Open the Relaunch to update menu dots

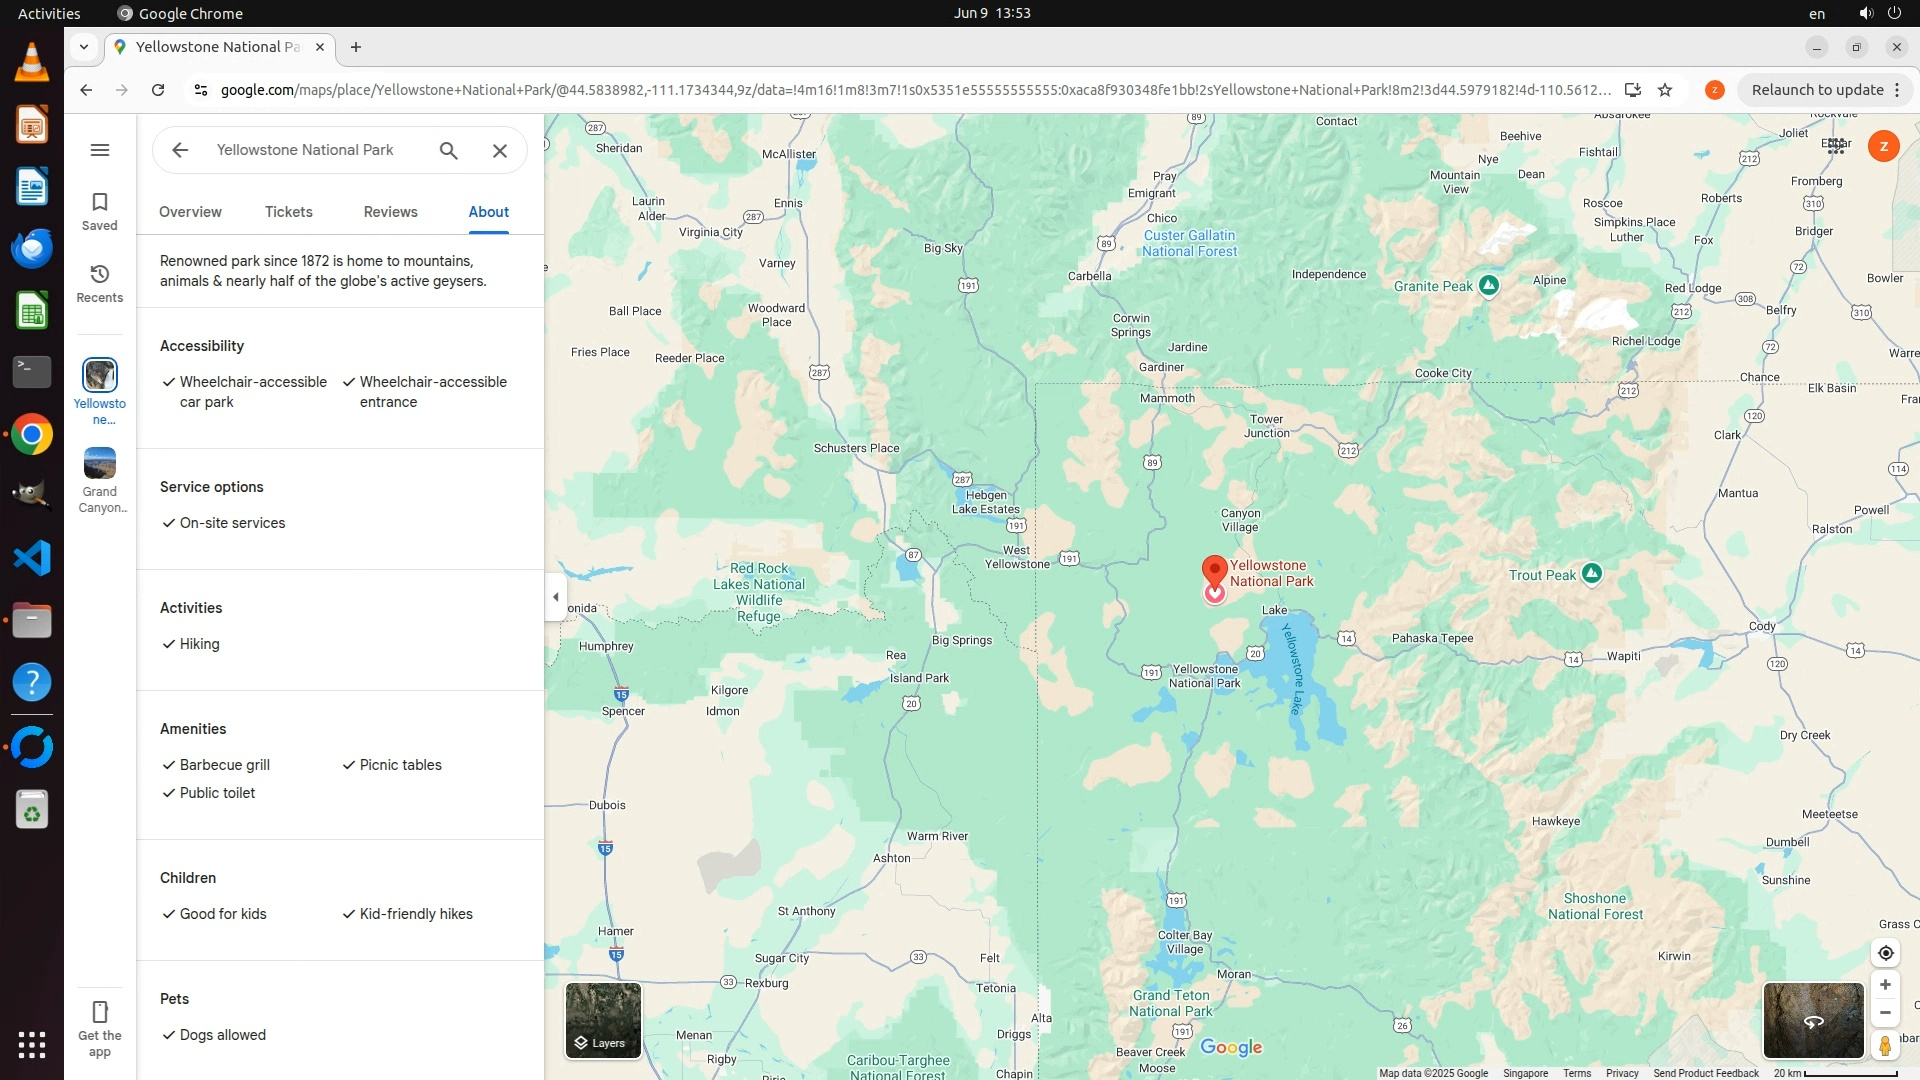1897,90
